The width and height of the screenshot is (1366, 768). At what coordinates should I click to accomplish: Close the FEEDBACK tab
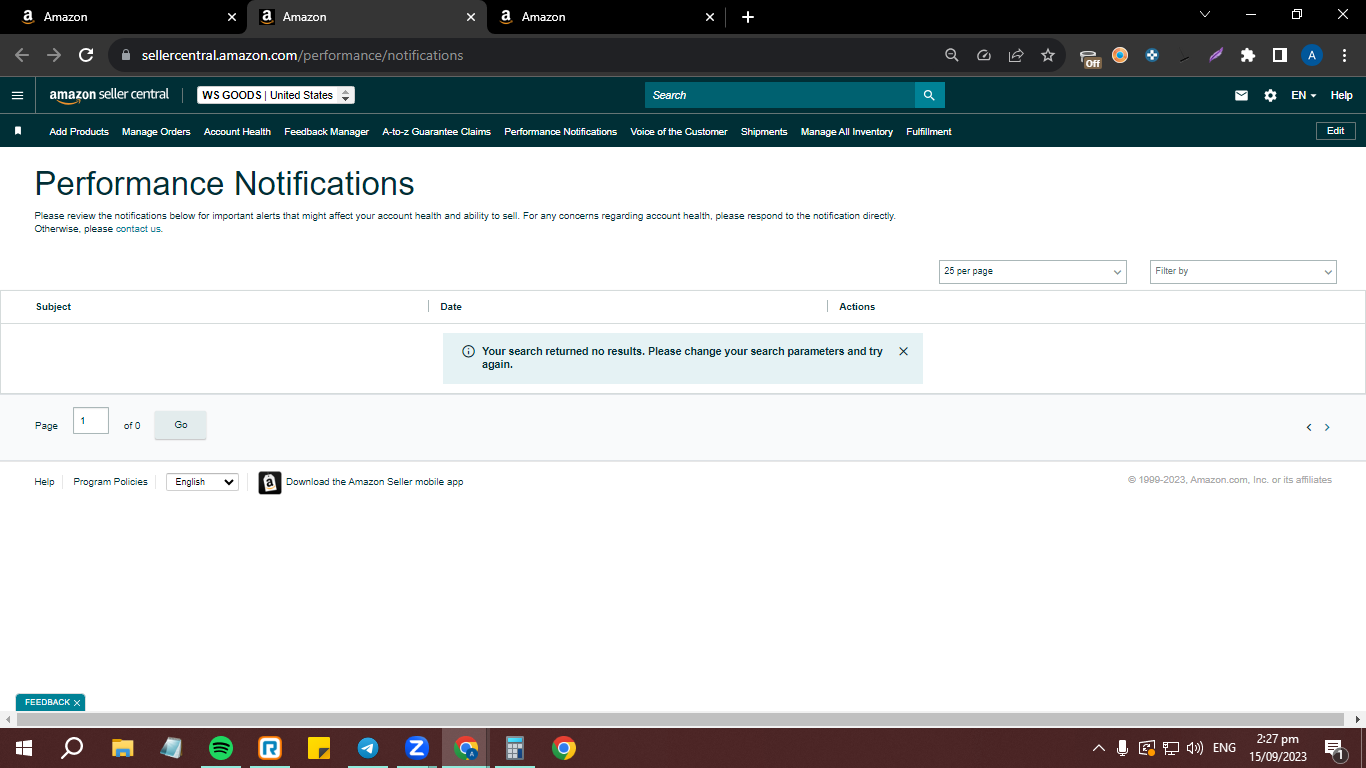[76, 703]
